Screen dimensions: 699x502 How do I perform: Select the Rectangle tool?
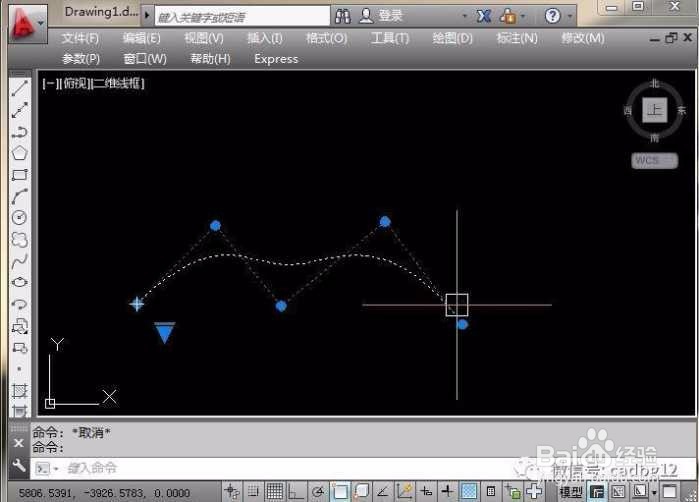click(x=20, y=174)
